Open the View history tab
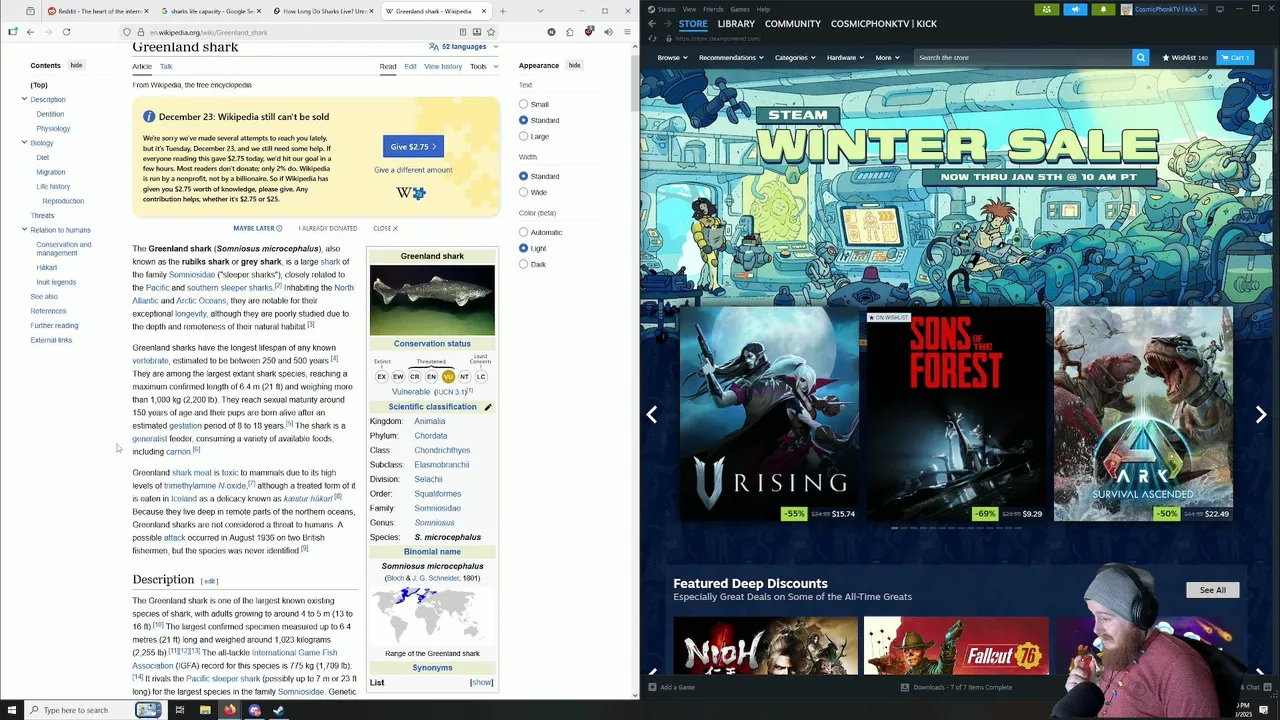Viewport: 1280px width, 720px height. [443, 66]
